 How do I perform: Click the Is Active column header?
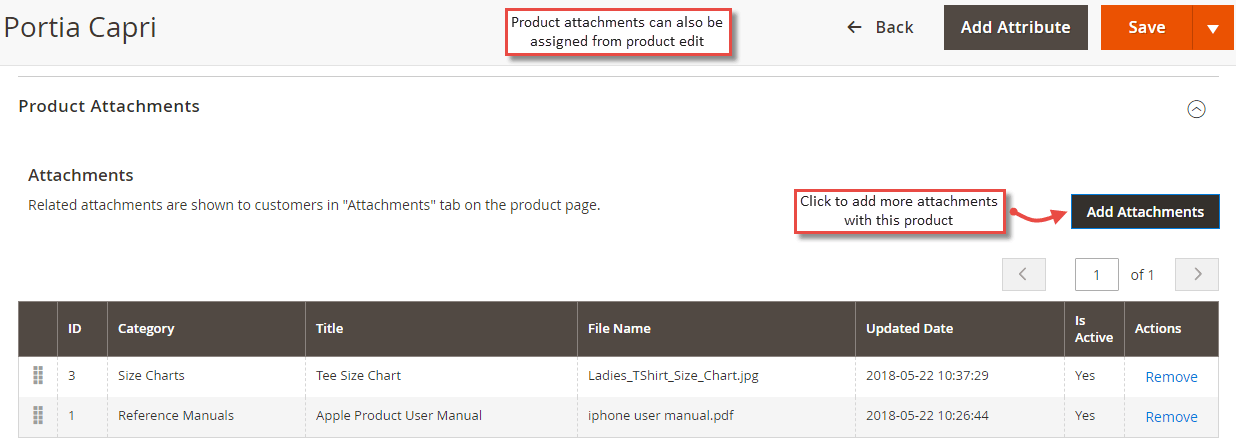(x=1094, y=329)
